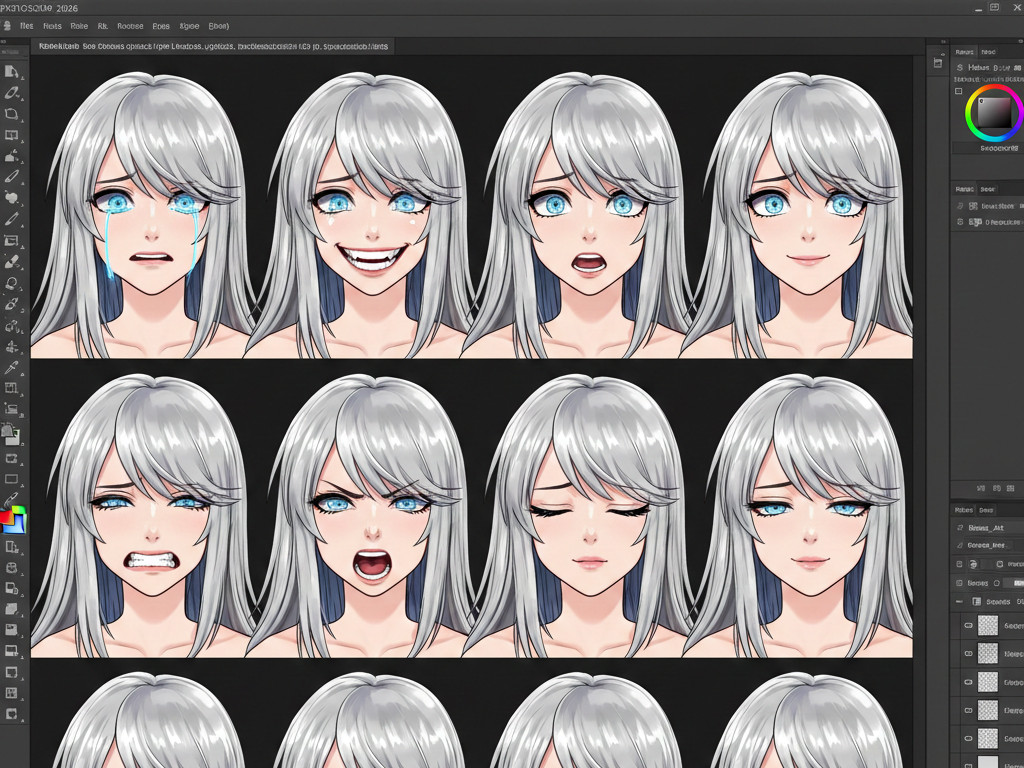
Task: Switch to the Nsod tab in color panel
Action: coord(987,52)
